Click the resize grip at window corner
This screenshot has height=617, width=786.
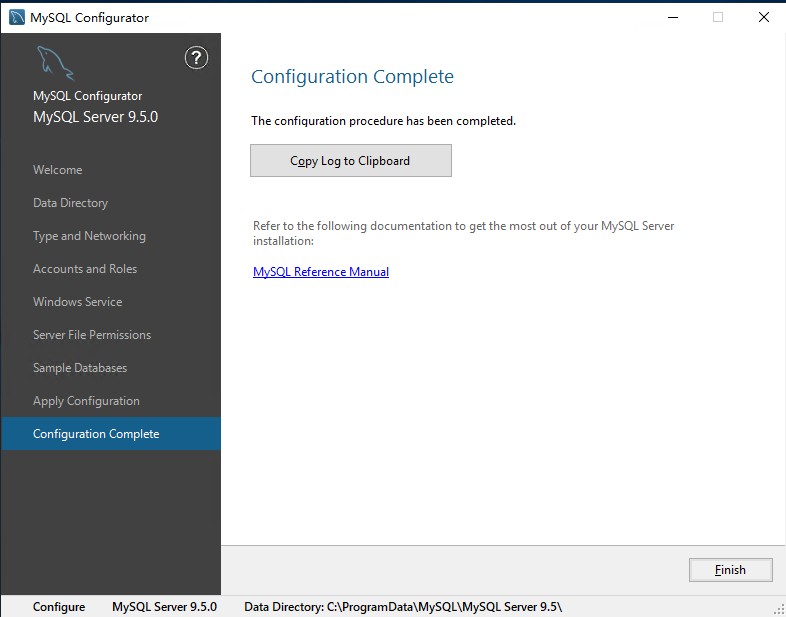click(x=778, y=609)
